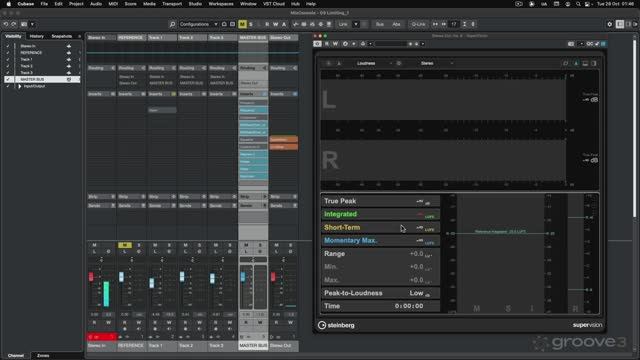Open the Studio menu
The image size is (640, 360).
pyautogui.click(x=195, y=4)
